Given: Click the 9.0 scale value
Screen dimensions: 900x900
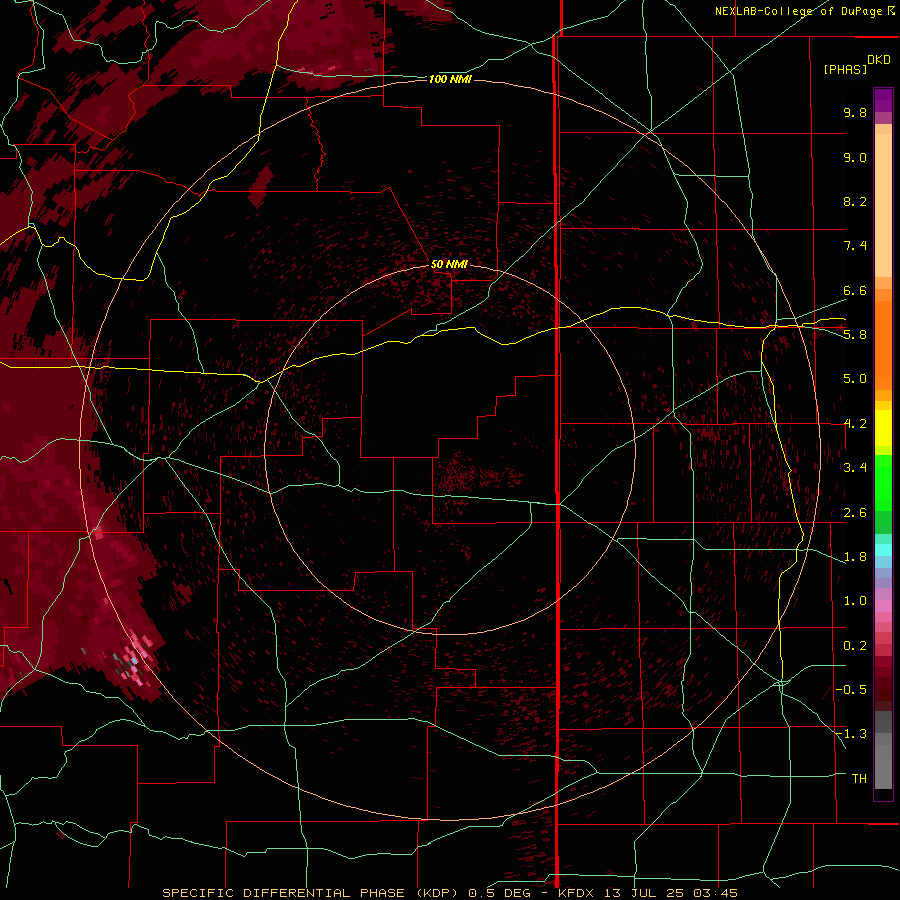Looking at the screenshot, I should [855, 157].
